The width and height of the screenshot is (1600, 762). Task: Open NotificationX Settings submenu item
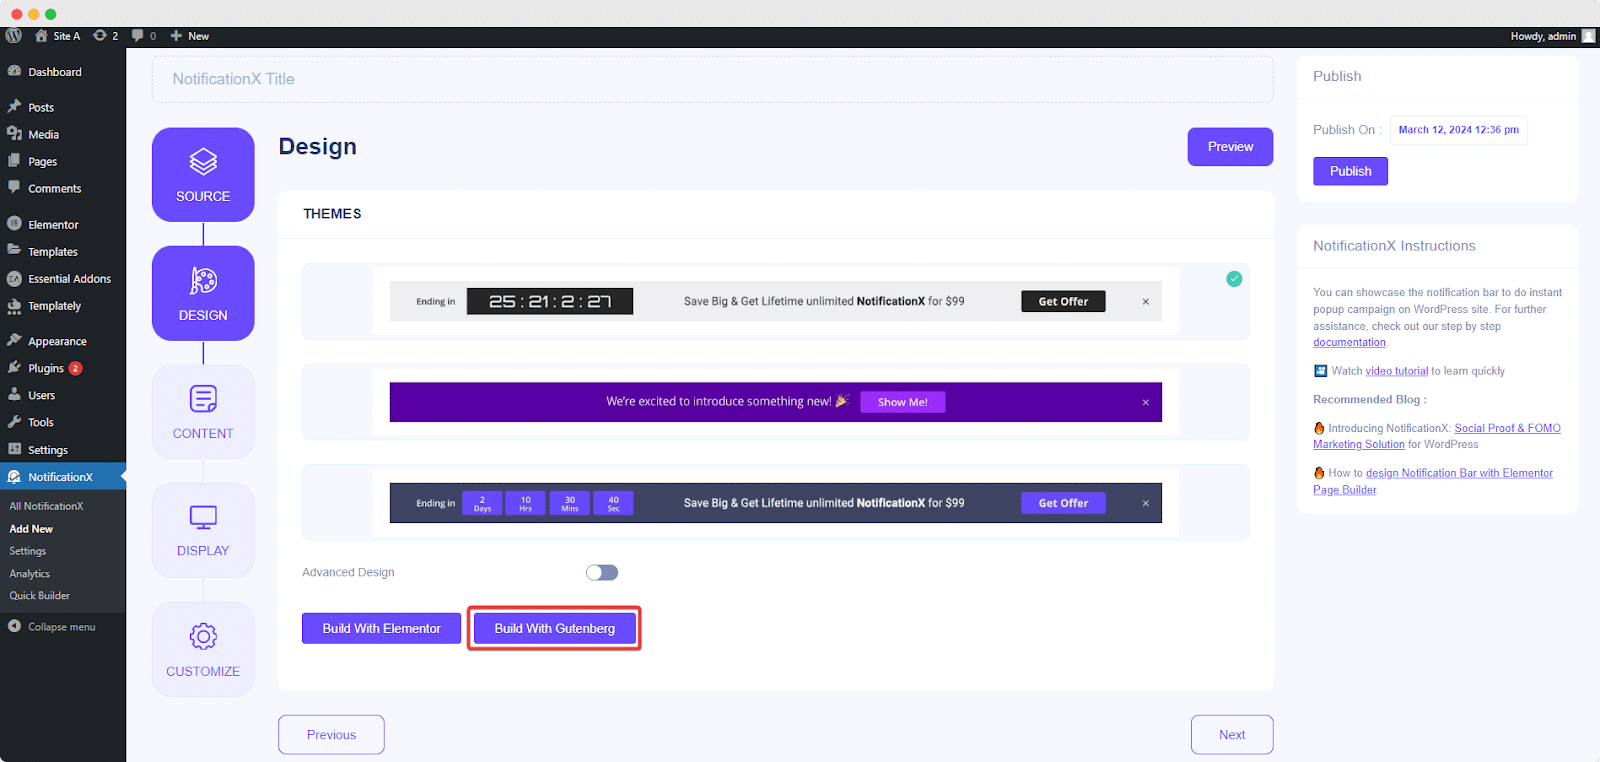28,551
